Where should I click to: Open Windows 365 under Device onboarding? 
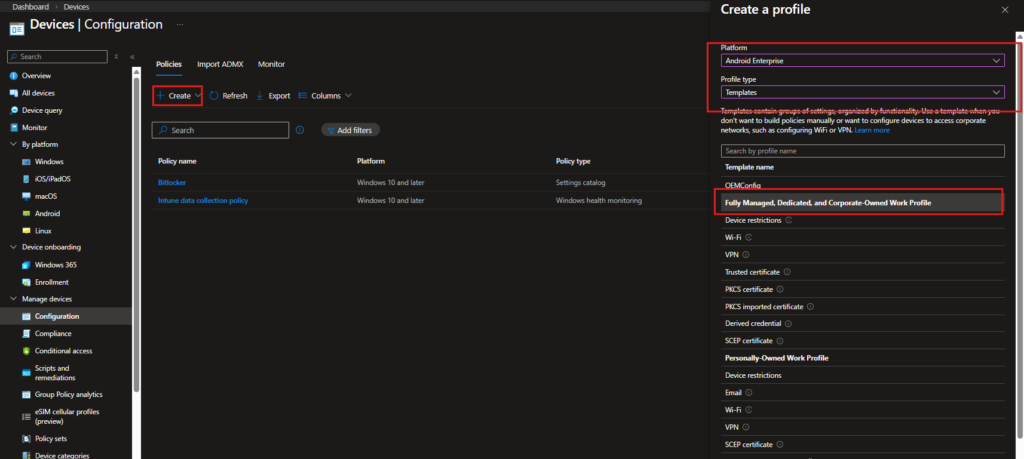click(x=55, y=265)
